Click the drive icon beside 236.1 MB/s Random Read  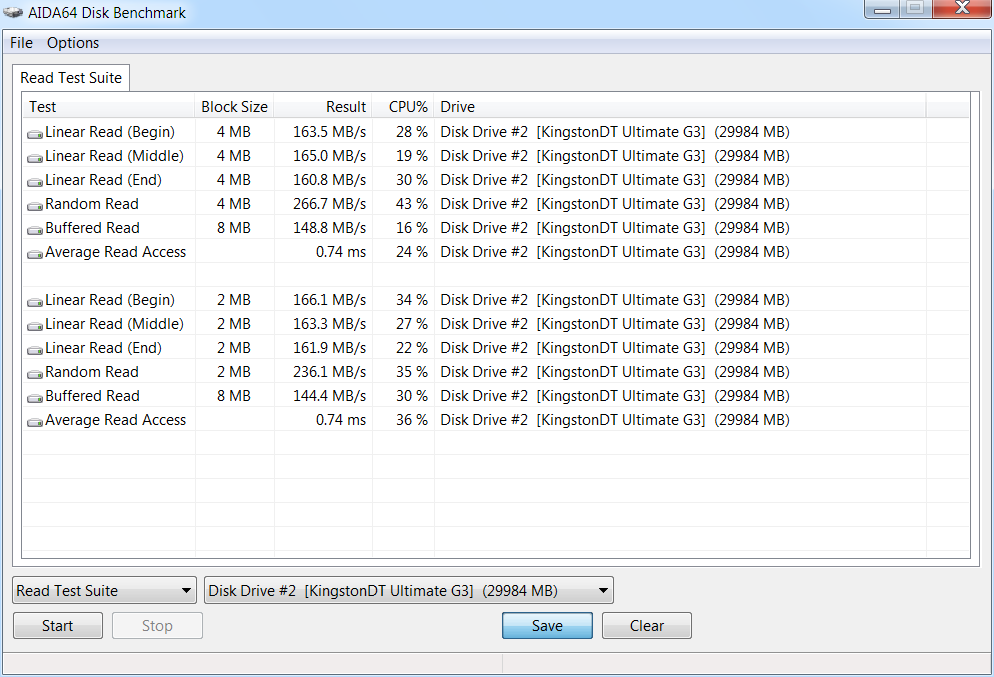(35, 374)
